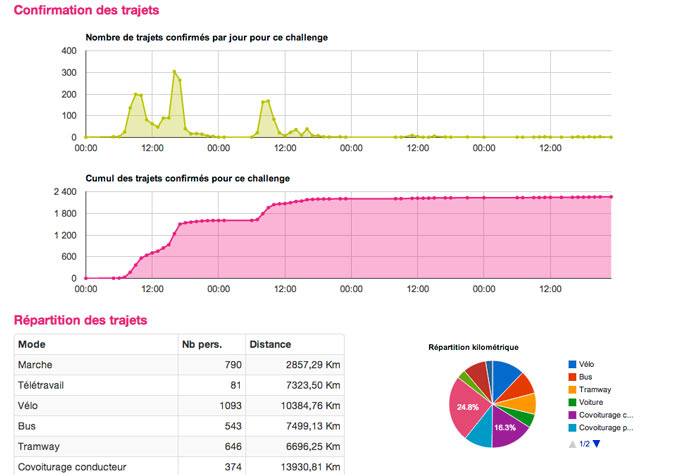Click the blue Vélo legend swatch

tap(572, 365)
